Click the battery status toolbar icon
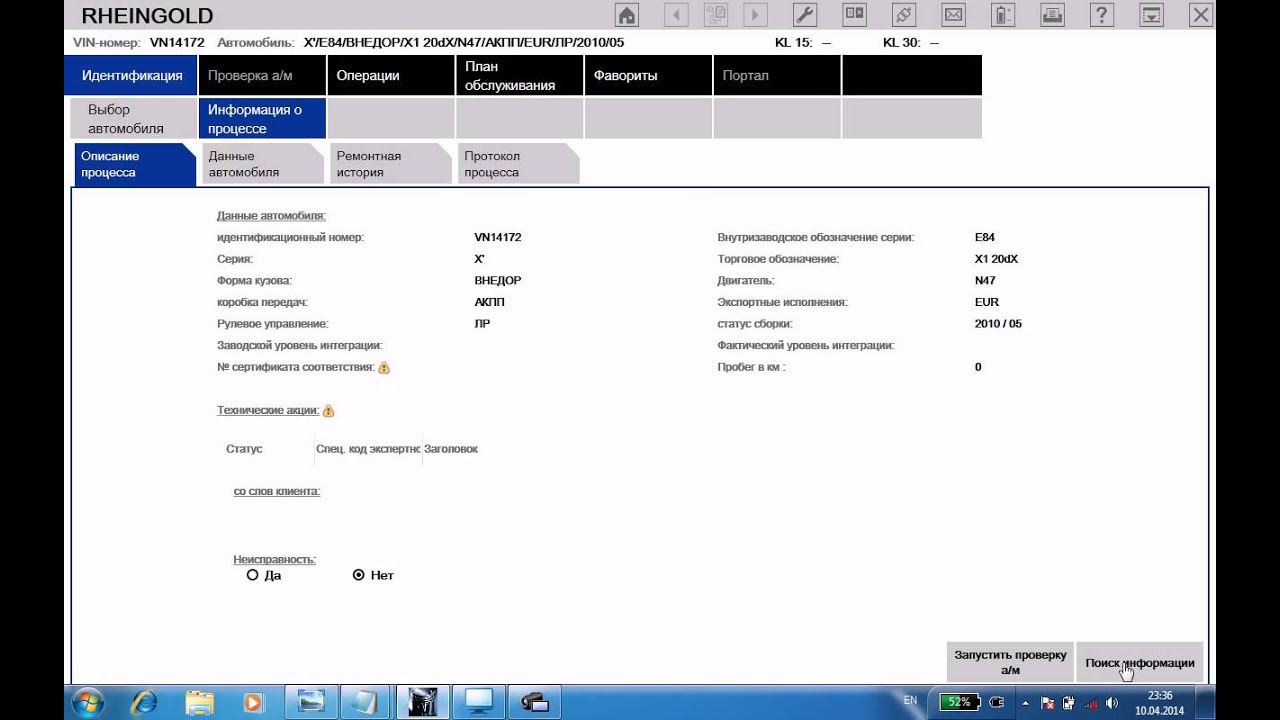This screenshot has height=720, width=1280. pos(1003,15)
